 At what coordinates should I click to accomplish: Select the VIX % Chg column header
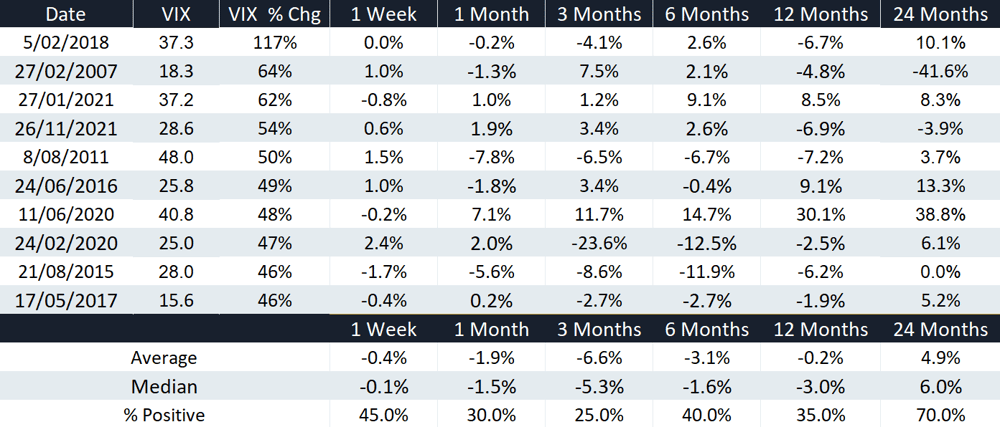coord(275,14)
